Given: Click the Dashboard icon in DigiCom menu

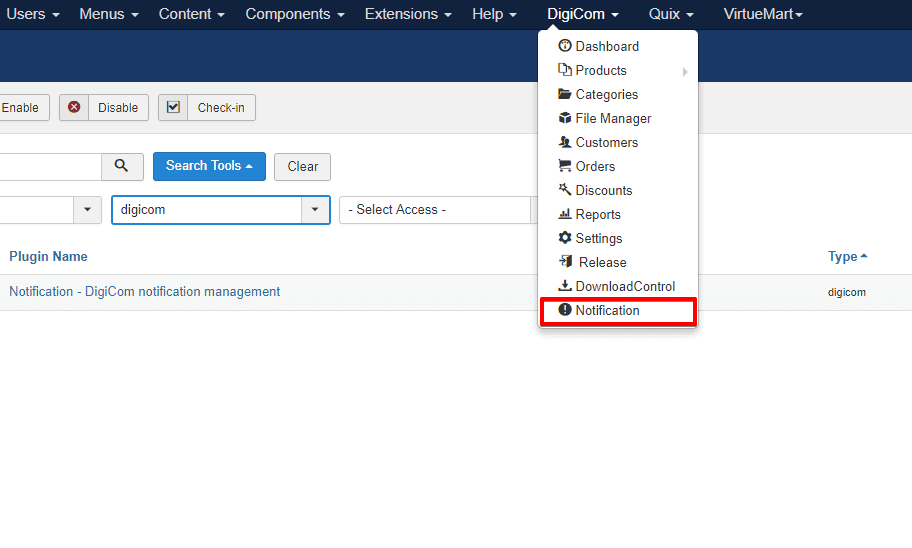Looking at the screenshot, I should point(565,46).
